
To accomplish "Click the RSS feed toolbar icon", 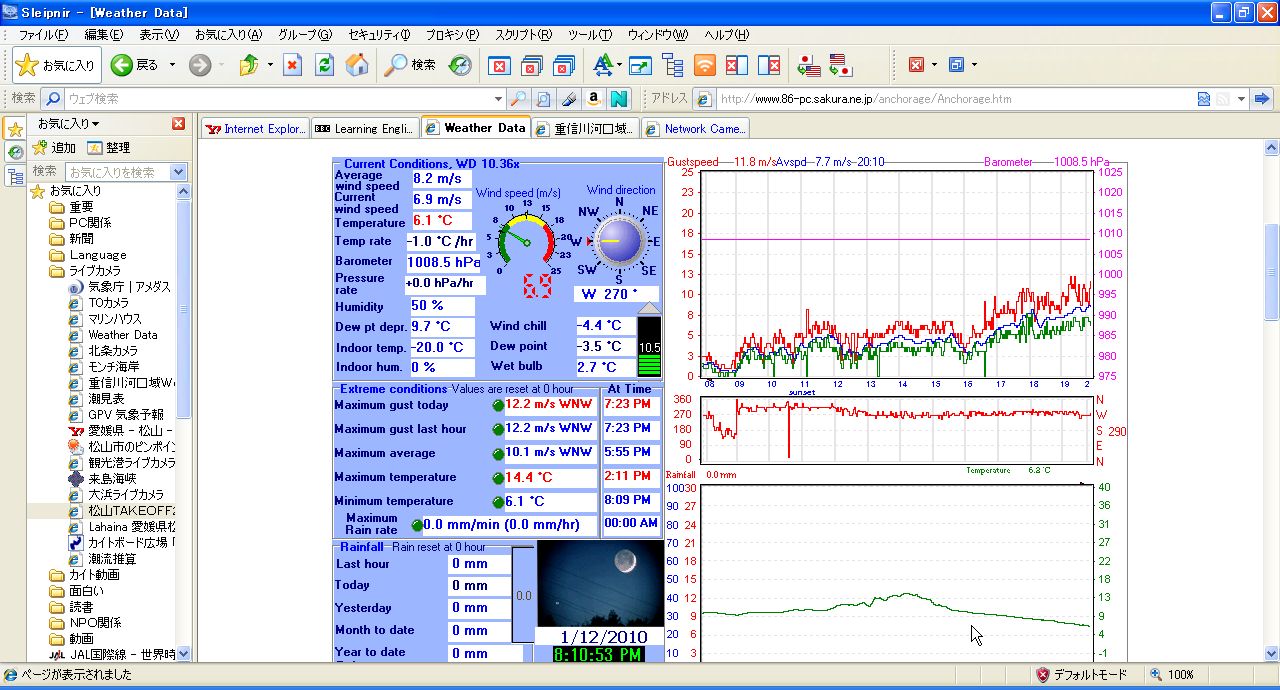I will point(705,65).
